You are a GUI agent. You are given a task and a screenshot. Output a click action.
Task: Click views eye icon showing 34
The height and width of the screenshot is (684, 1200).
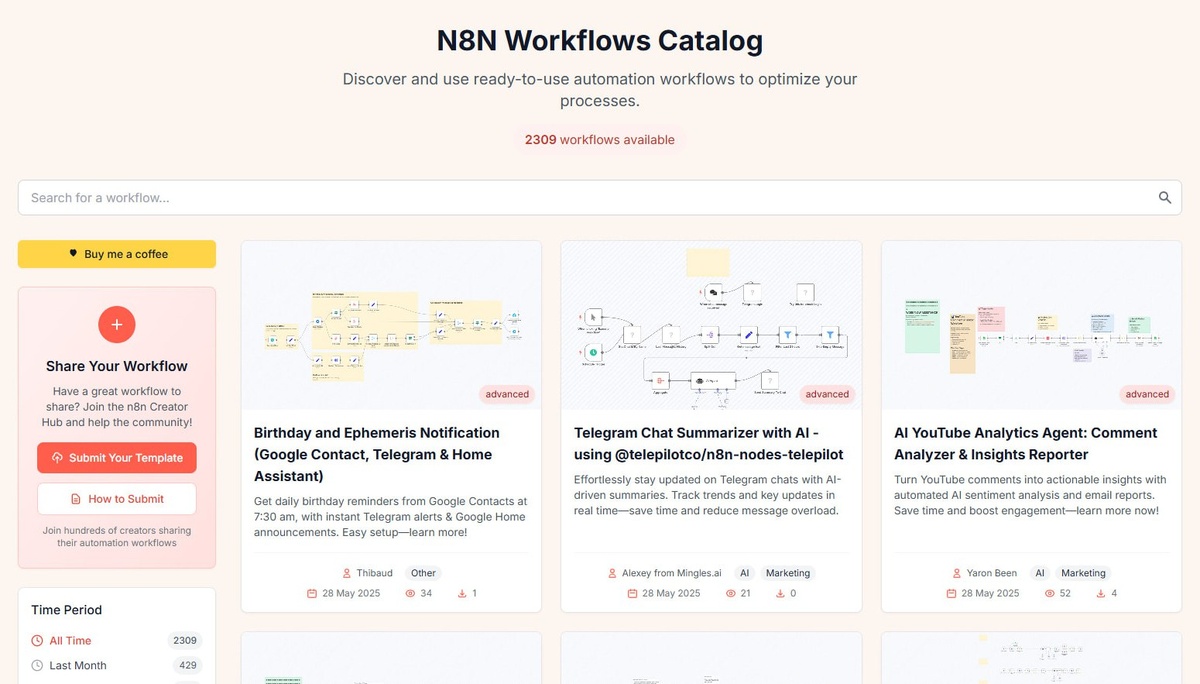click(x=410, y=594)
